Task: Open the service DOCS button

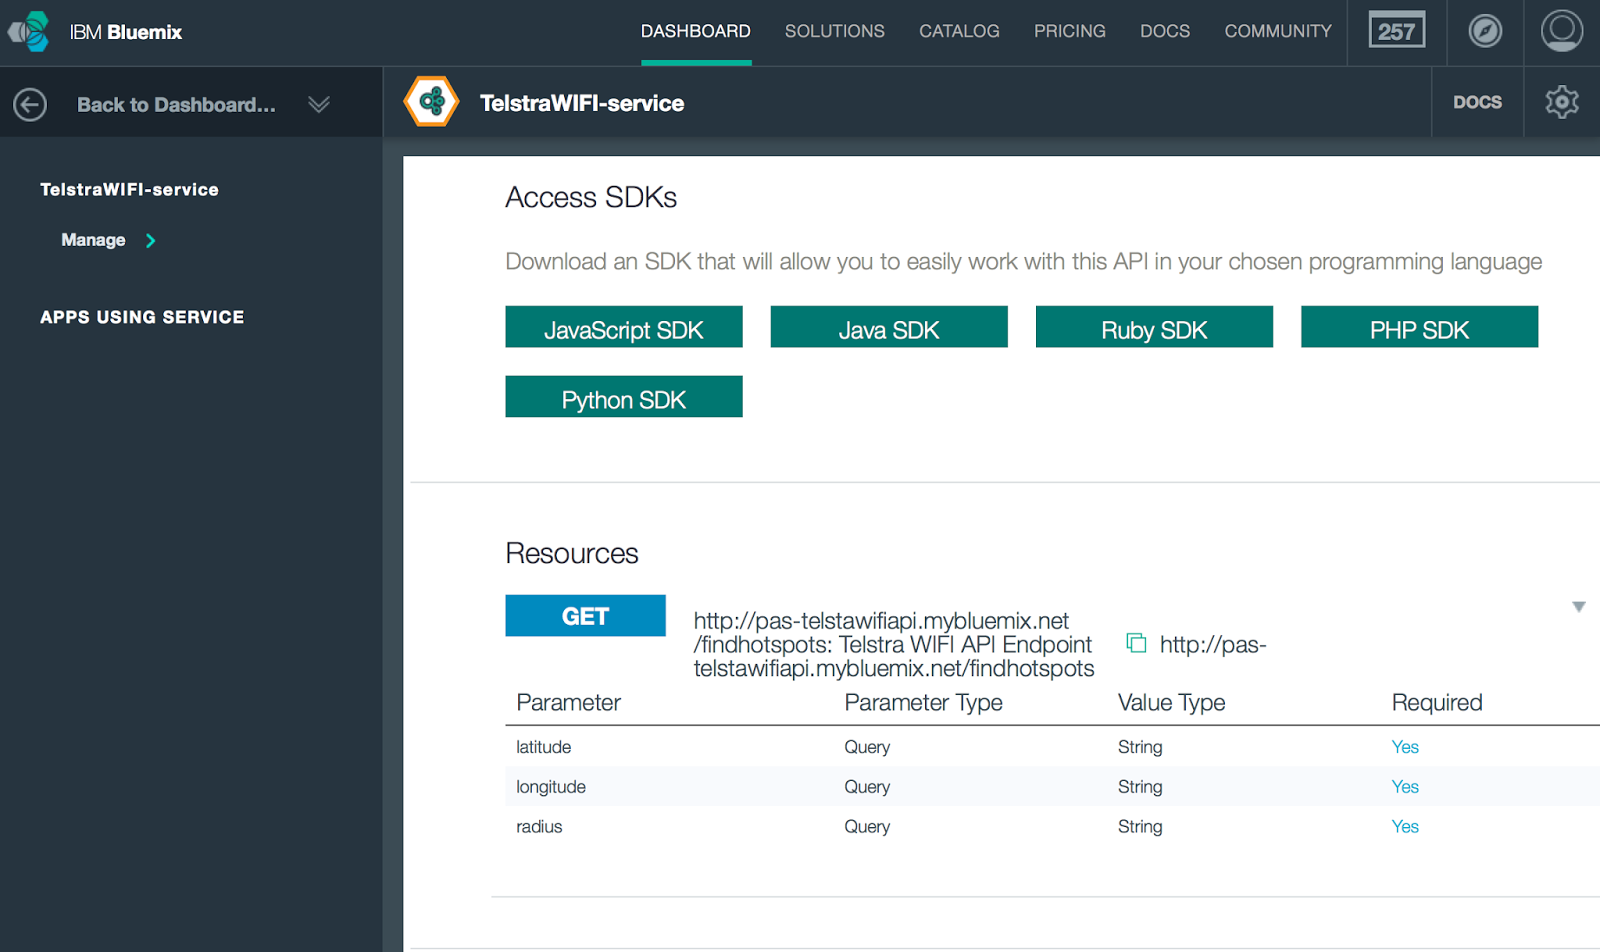Action: coord(1477,102)
